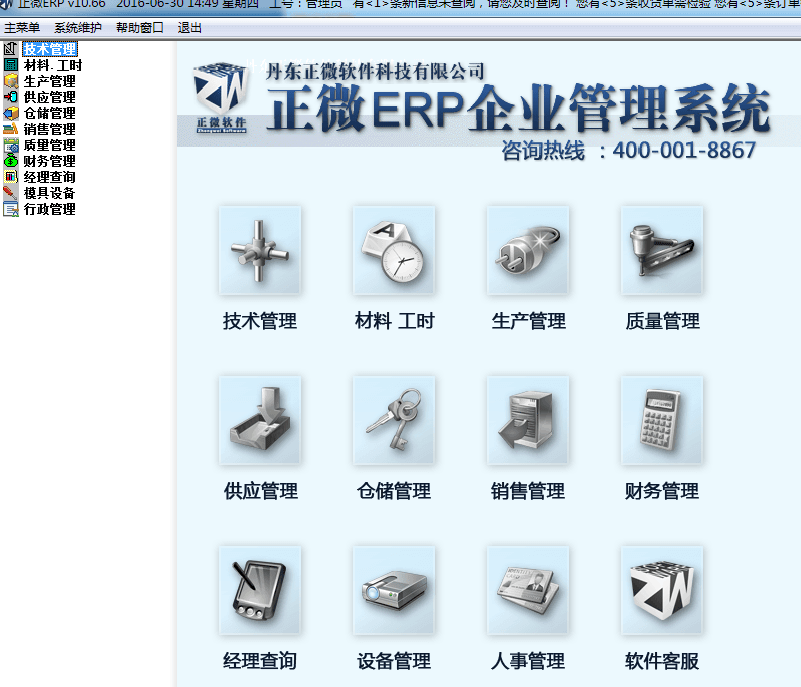Click sidebar icon beside 生产管理
Image resolution: width=801 pixels, height=687 pixels.
[x=11, y=81]
